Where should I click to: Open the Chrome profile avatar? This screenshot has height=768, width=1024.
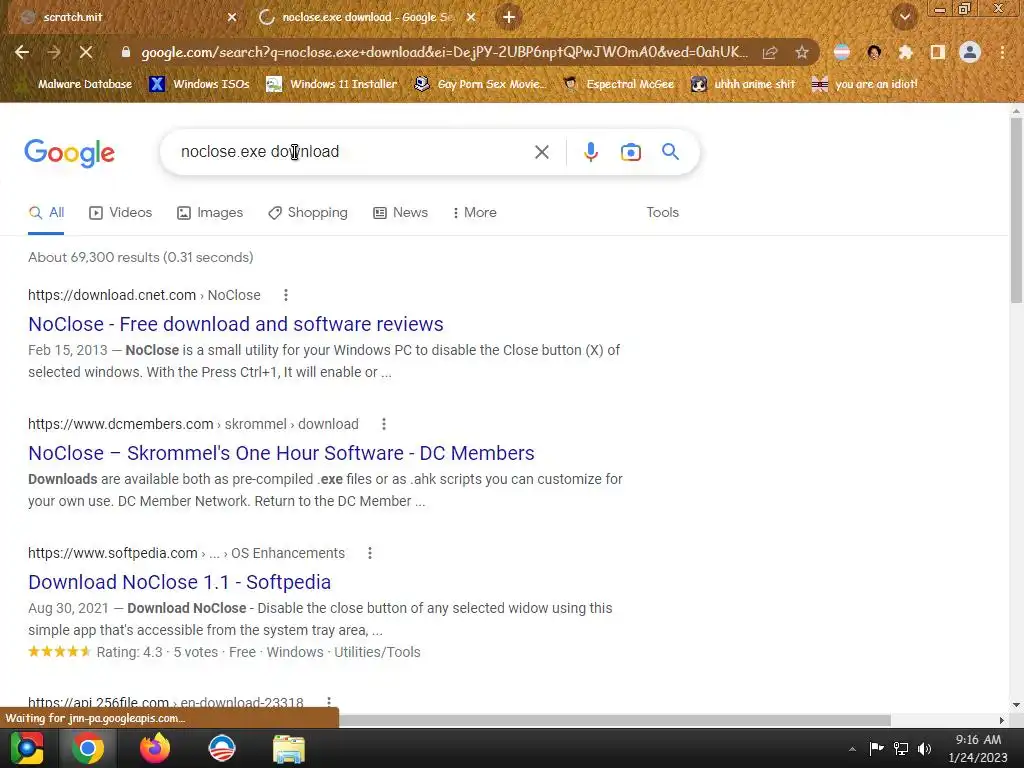(x=970, y=52)
